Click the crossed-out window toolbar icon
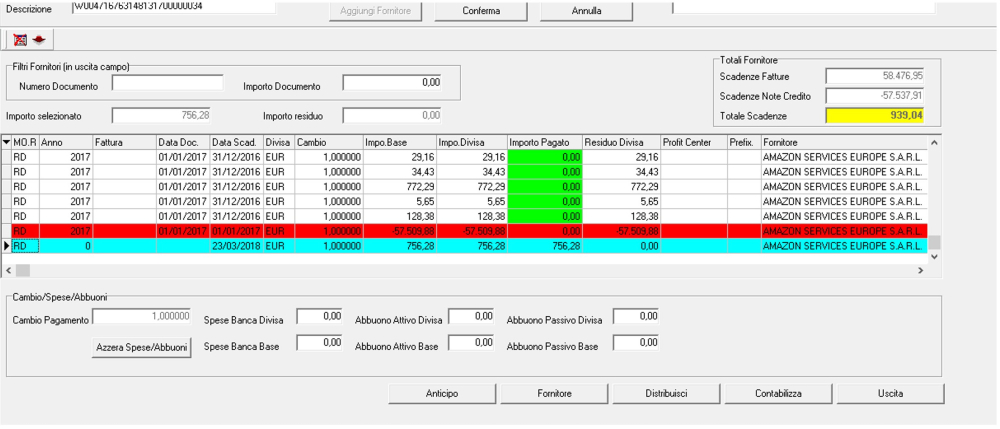This screenshot has width=1000, height=429. pyautogui.click(x=20, y=39)
